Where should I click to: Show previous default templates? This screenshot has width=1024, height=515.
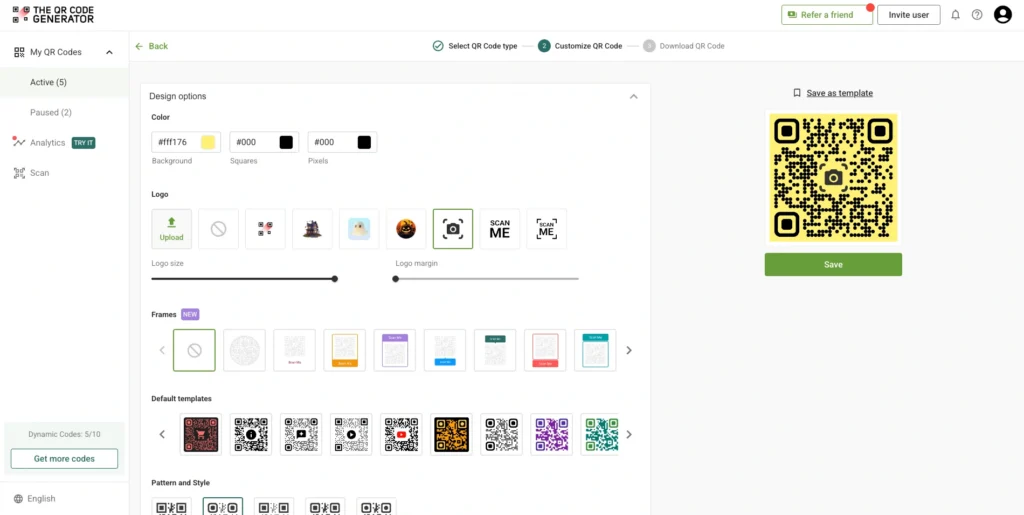pyautogui.click(x=162, y=434)
